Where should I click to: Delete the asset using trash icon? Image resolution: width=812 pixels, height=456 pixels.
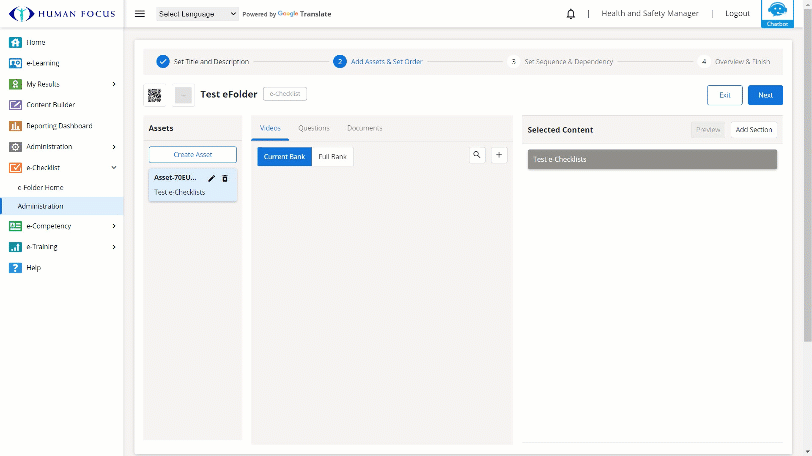click(225, 178)
